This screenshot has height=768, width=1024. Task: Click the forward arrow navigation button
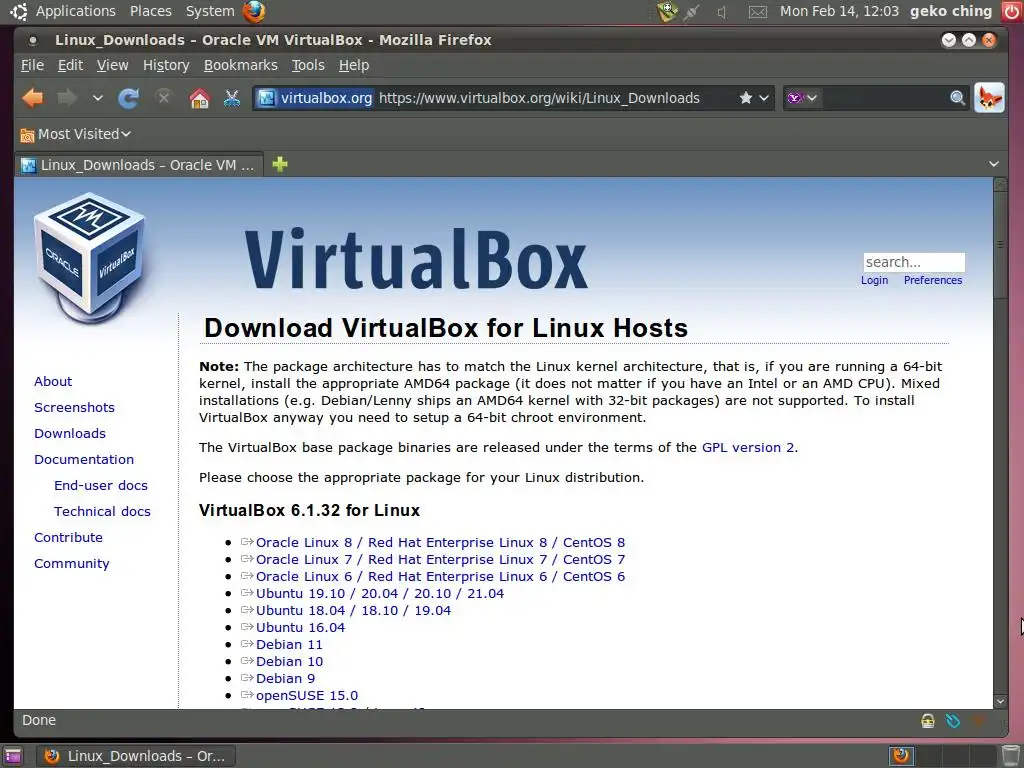[x=67, y=98]
